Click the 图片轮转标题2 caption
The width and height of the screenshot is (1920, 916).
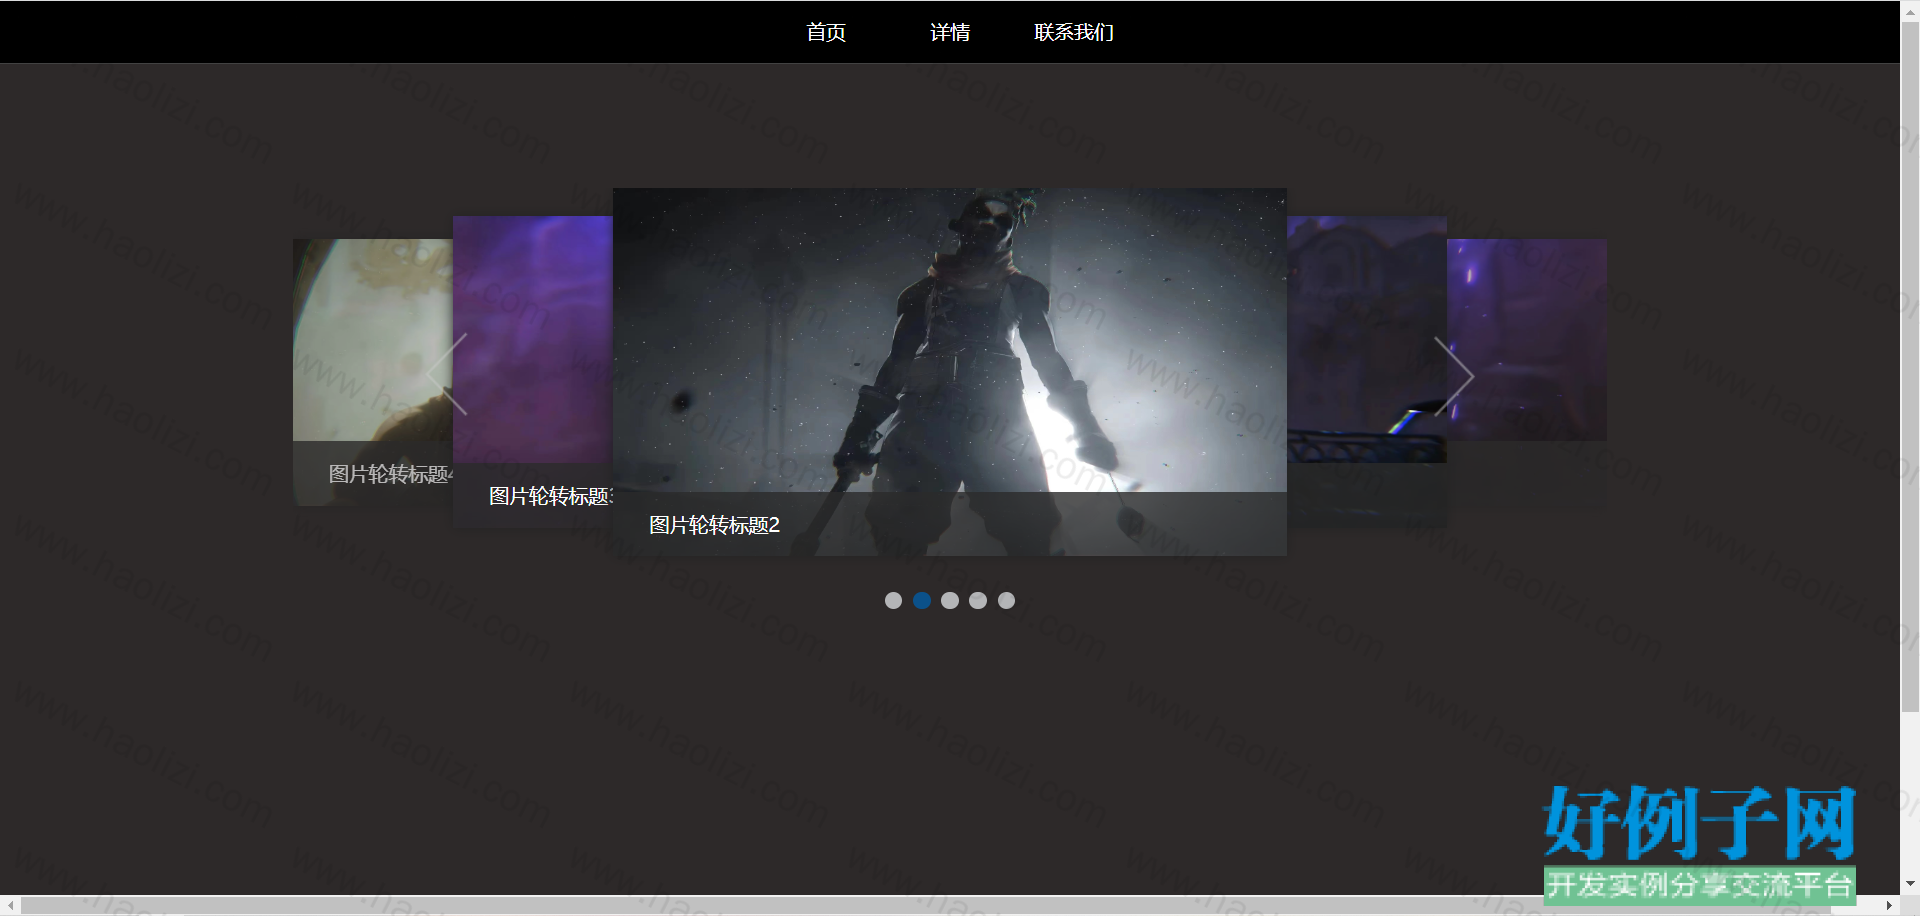coord(714,525)
